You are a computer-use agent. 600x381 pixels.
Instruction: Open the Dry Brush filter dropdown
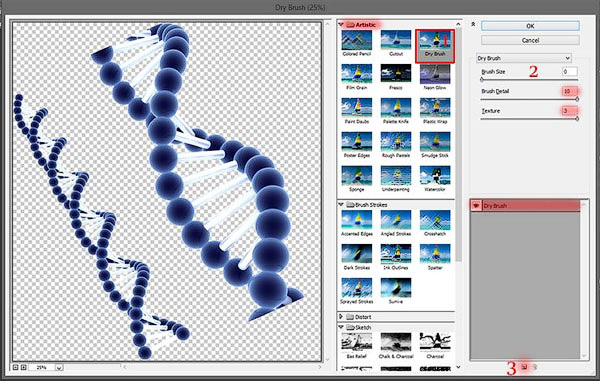click(524, 58)
